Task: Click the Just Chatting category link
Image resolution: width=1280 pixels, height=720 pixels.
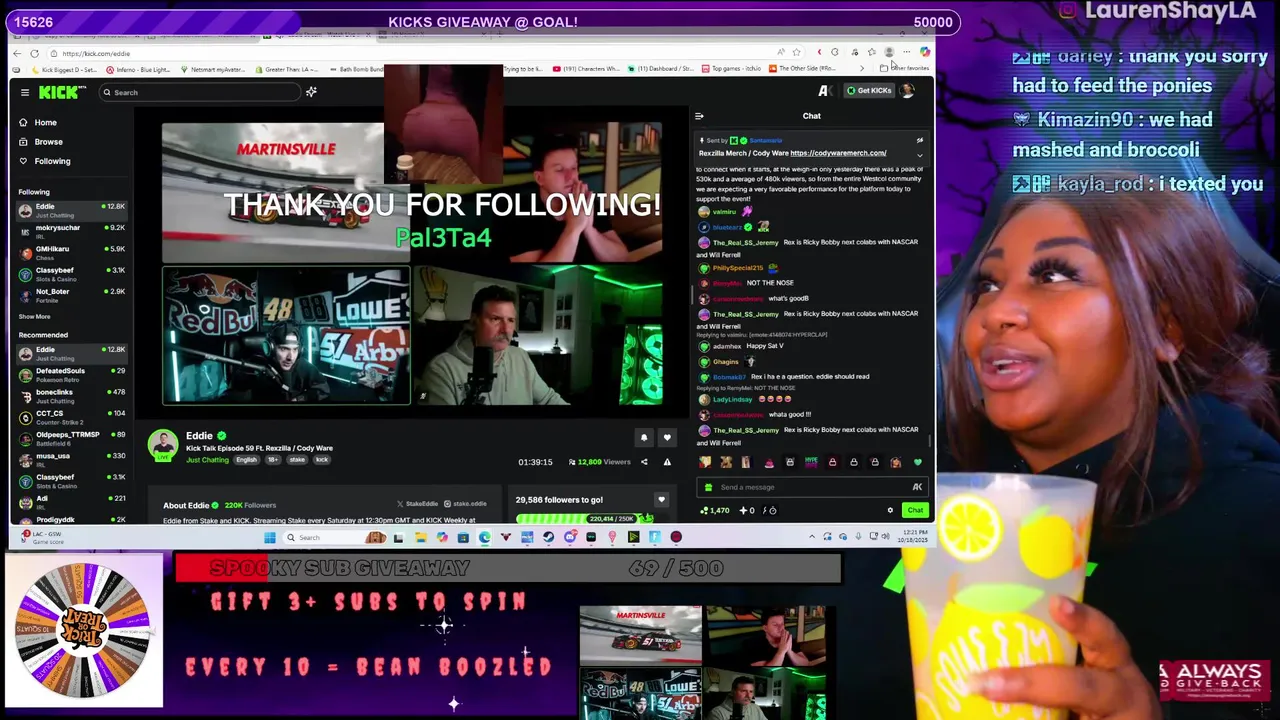Action: (x=207, y=460)
